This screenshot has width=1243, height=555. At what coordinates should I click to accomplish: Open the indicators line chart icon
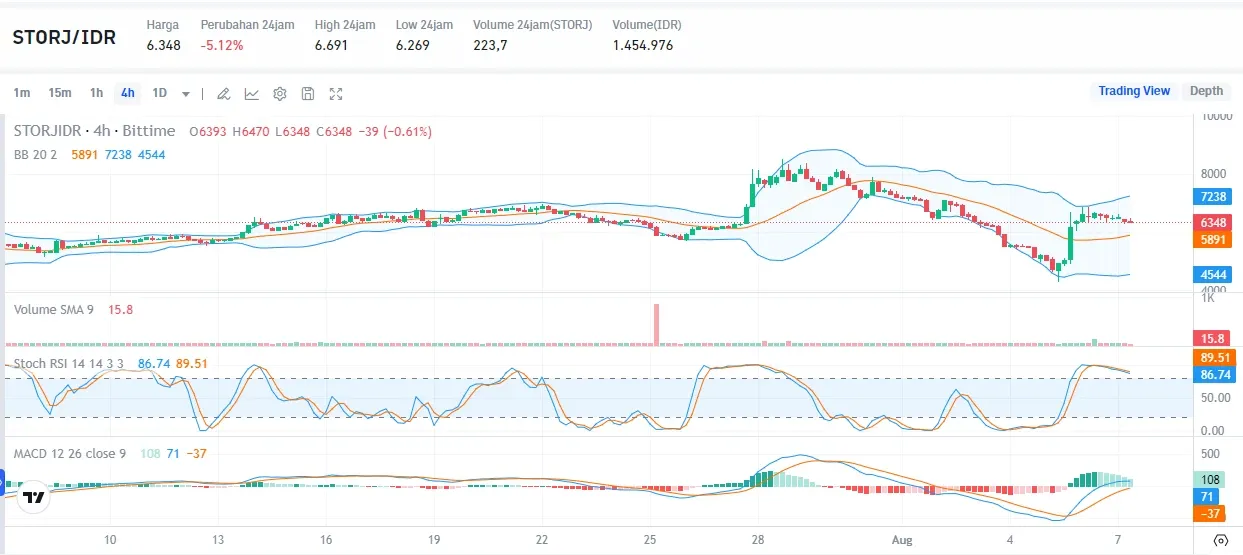252,94
